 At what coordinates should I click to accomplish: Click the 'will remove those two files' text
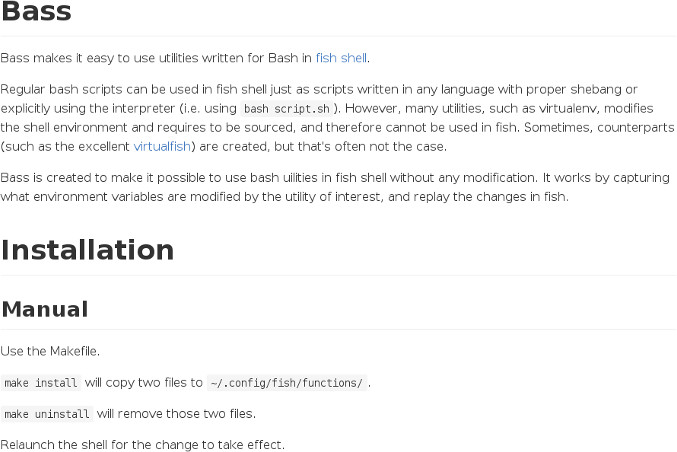pos(176,414)
